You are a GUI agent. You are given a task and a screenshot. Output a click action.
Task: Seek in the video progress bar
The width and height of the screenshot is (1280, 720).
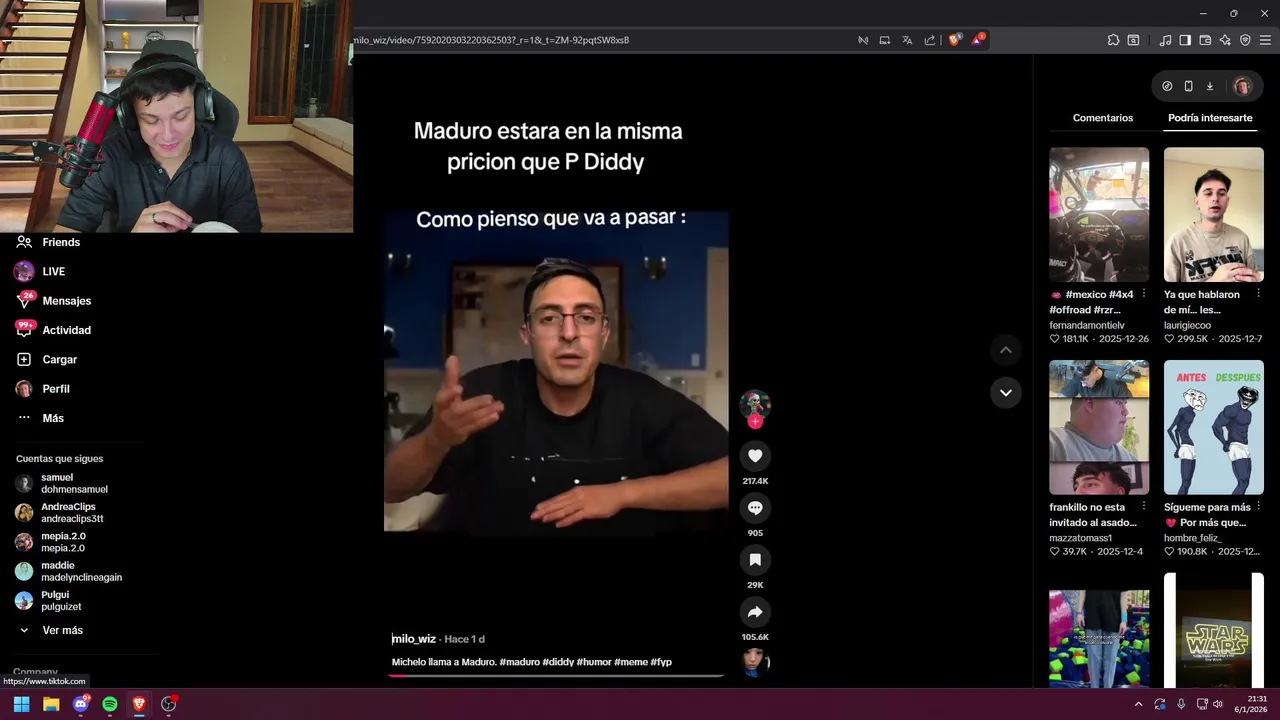point(556,676)
